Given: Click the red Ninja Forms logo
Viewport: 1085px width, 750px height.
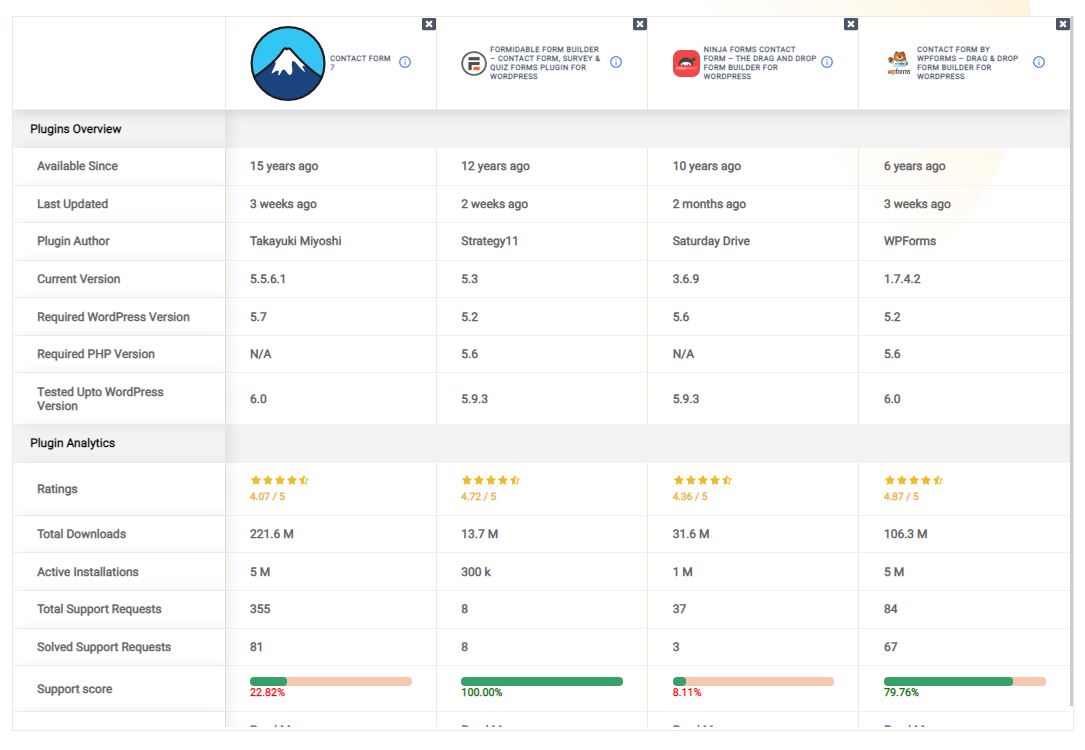Looking at the screenshot, I should pyautogui.click(x=686, y=63).
